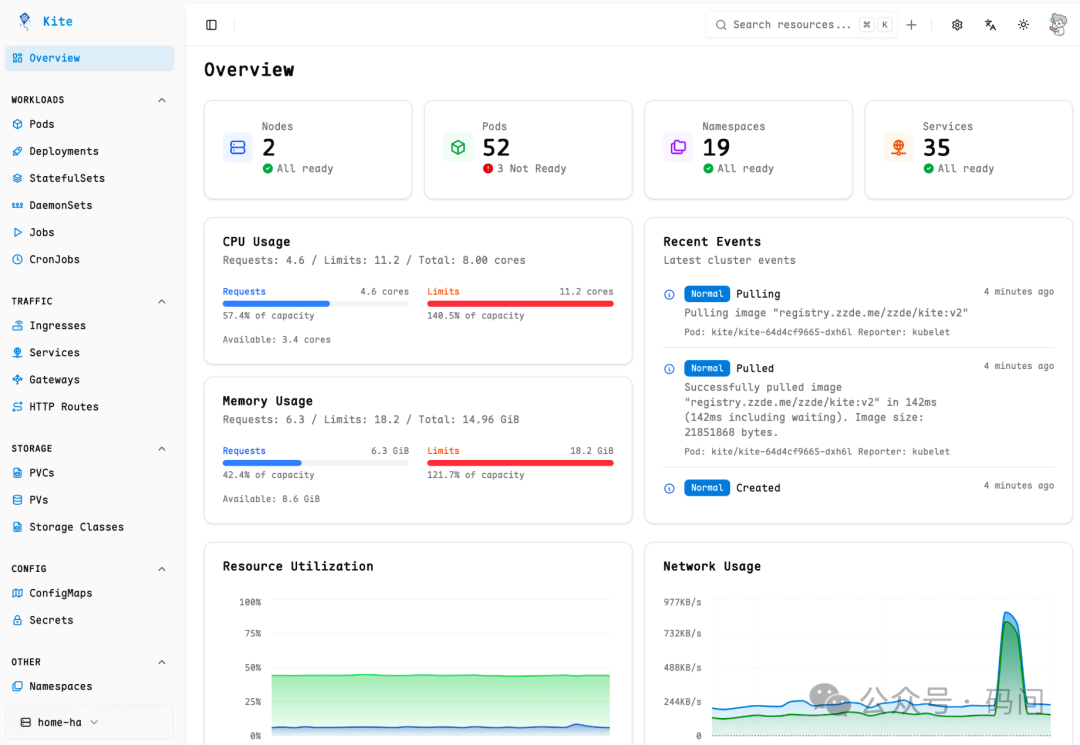Click the Services card globe icon
Viewport: 1080px width, 745px height.
(x=898, y=148)
